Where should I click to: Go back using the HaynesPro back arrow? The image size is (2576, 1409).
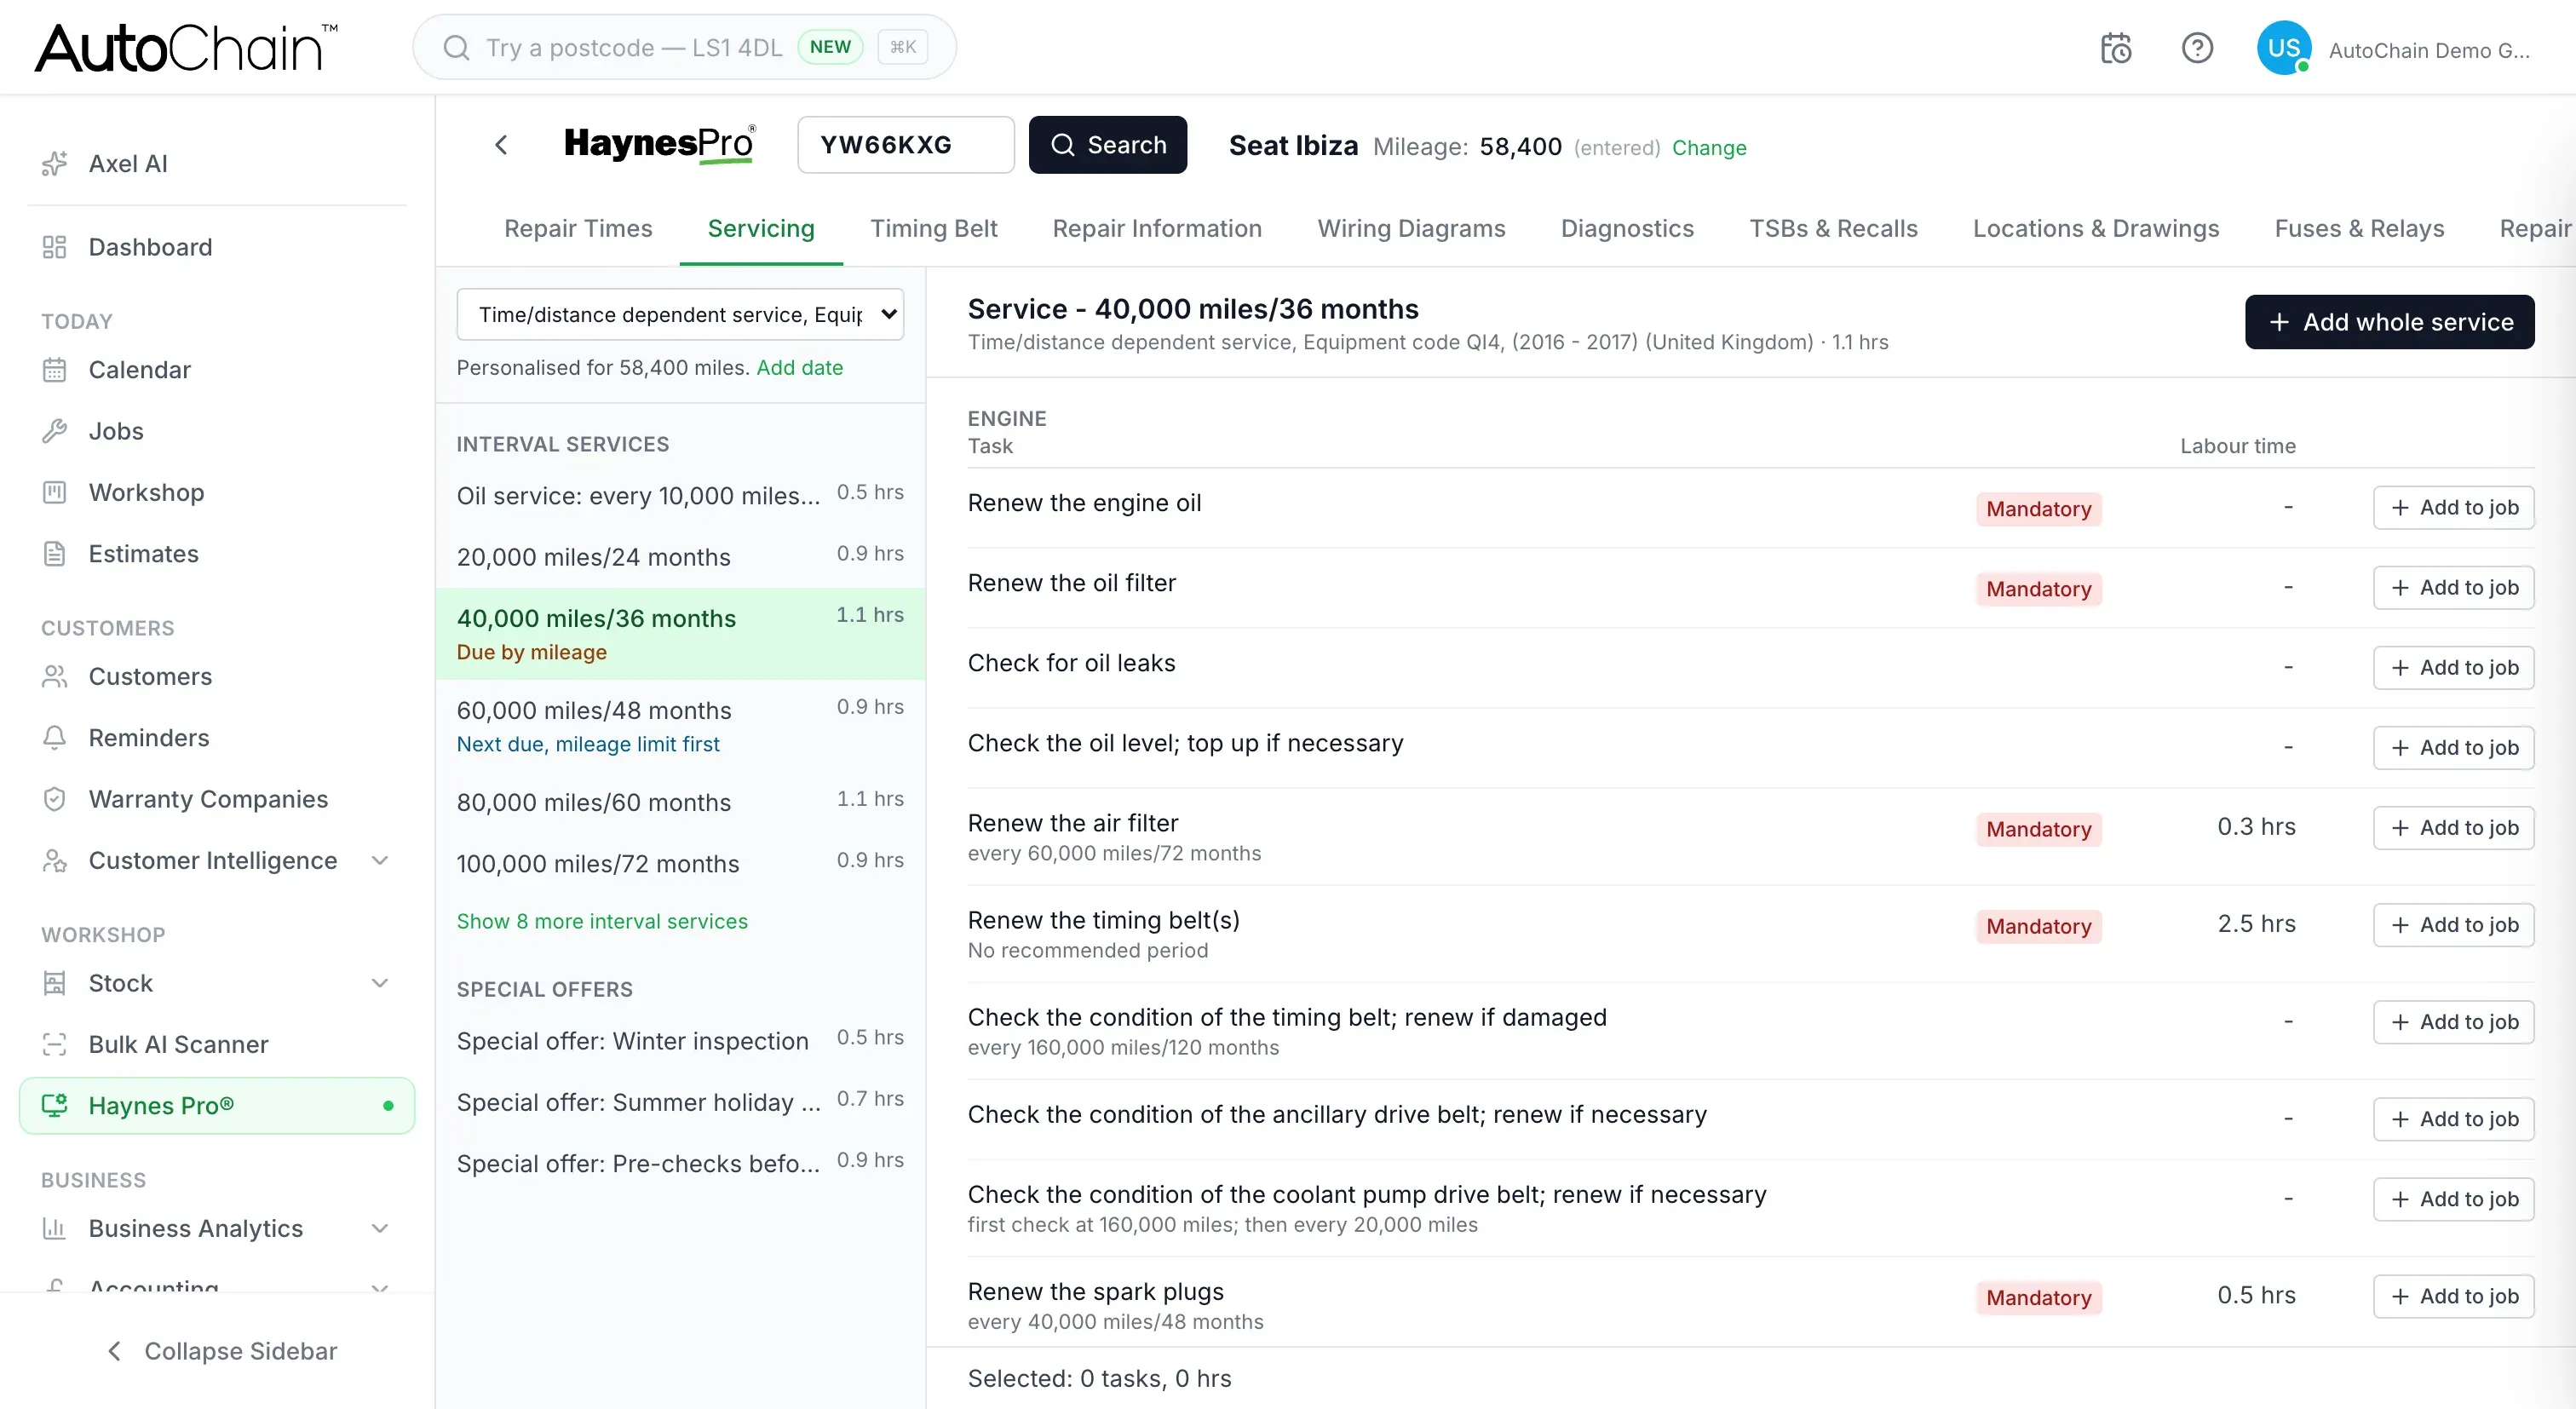click(501, 145)
